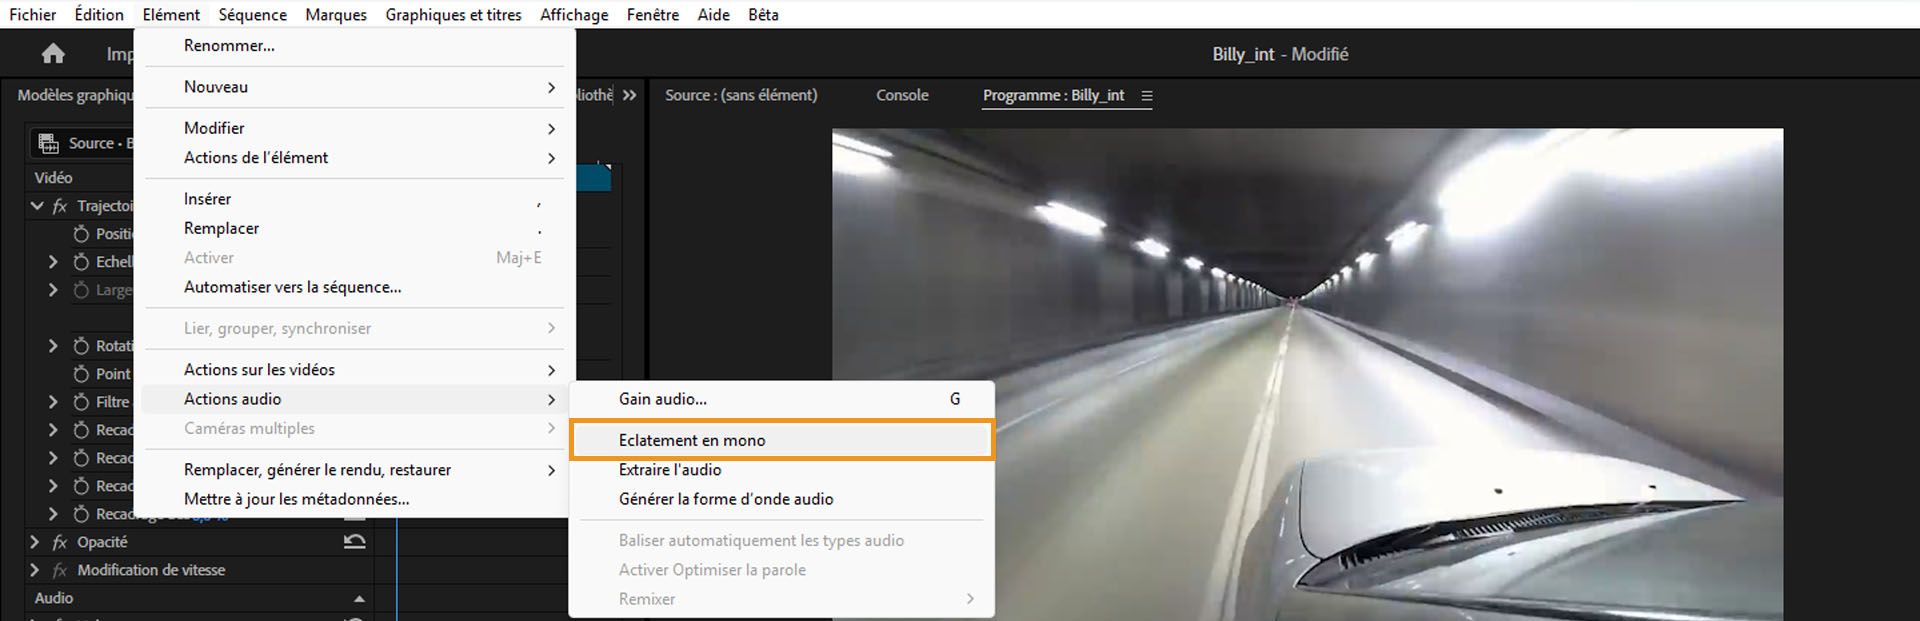Select Automatiser vers la séquence...
Screen dimensions: 1920x621
click(x=355, y=287)
